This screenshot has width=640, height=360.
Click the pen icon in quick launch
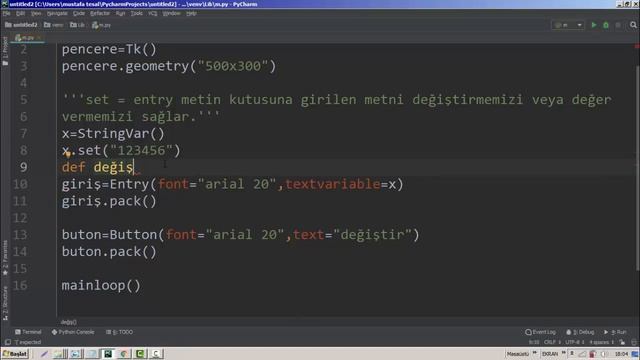[44, 354]
